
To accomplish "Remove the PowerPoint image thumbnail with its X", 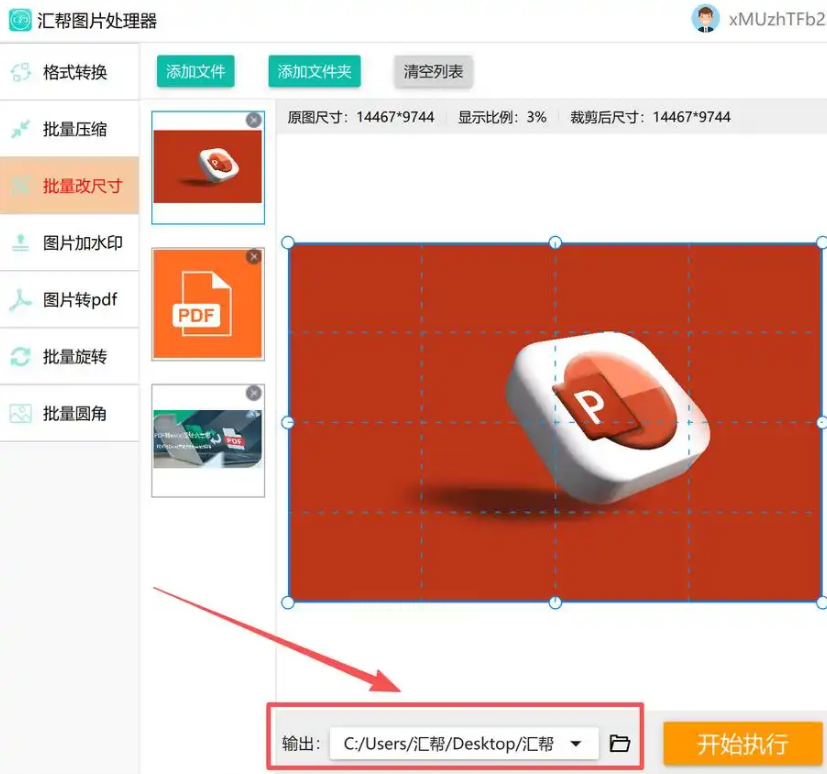I will (x=254, y=120).
